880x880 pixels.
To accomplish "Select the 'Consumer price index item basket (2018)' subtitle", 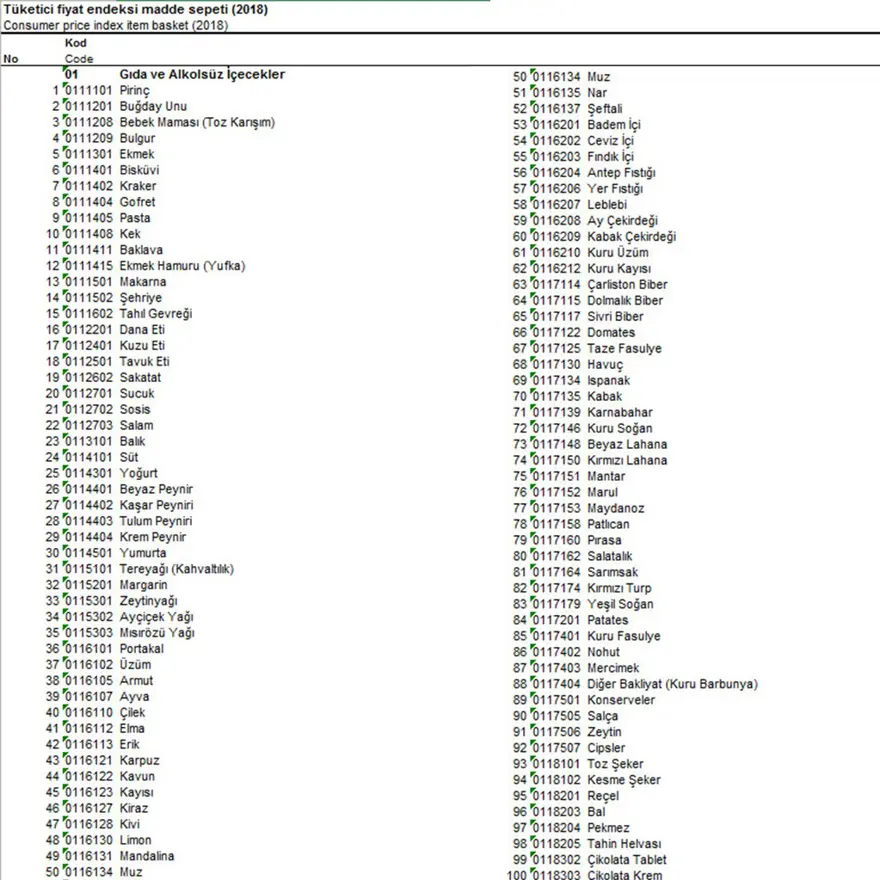I will click(x=115, y=25).
